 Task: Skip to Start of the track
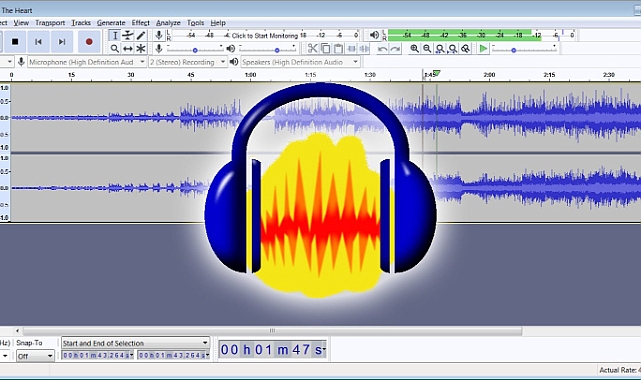coord(38,42)
